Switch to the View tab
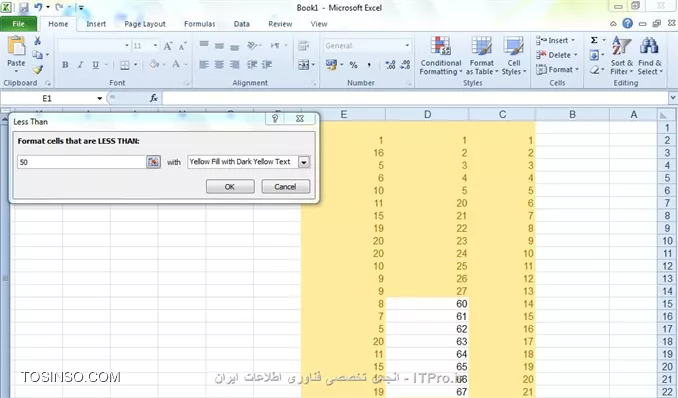678x398 pixels. (319, 24)
